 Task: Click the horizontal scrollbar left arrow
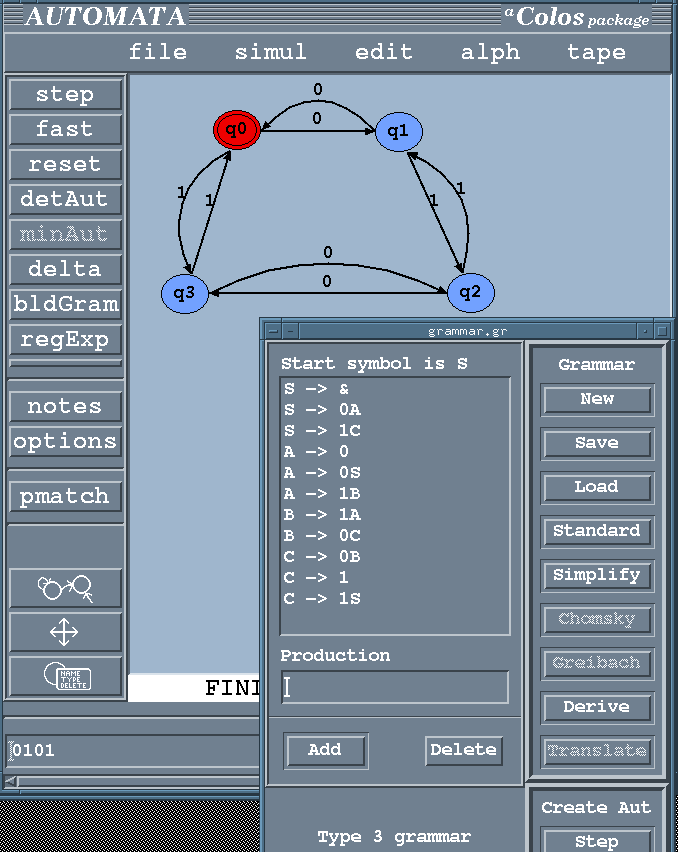pos(9,781)
